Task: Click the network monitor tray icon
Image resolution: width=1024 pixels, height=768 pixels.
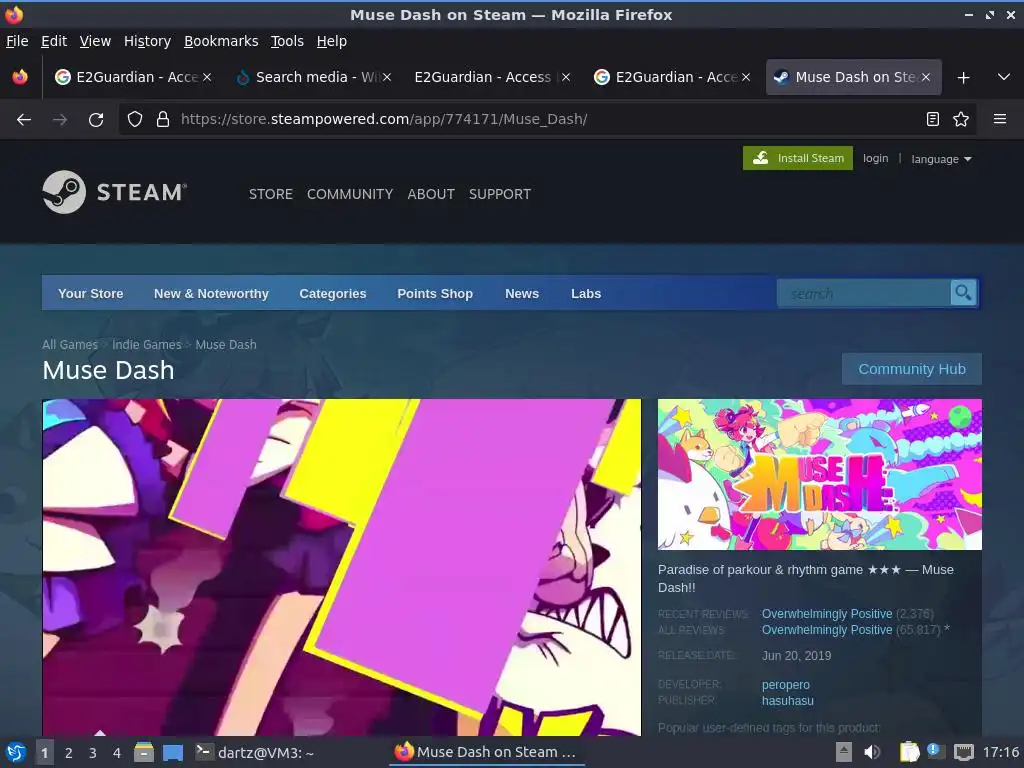Action: click(x=964, y=752)
